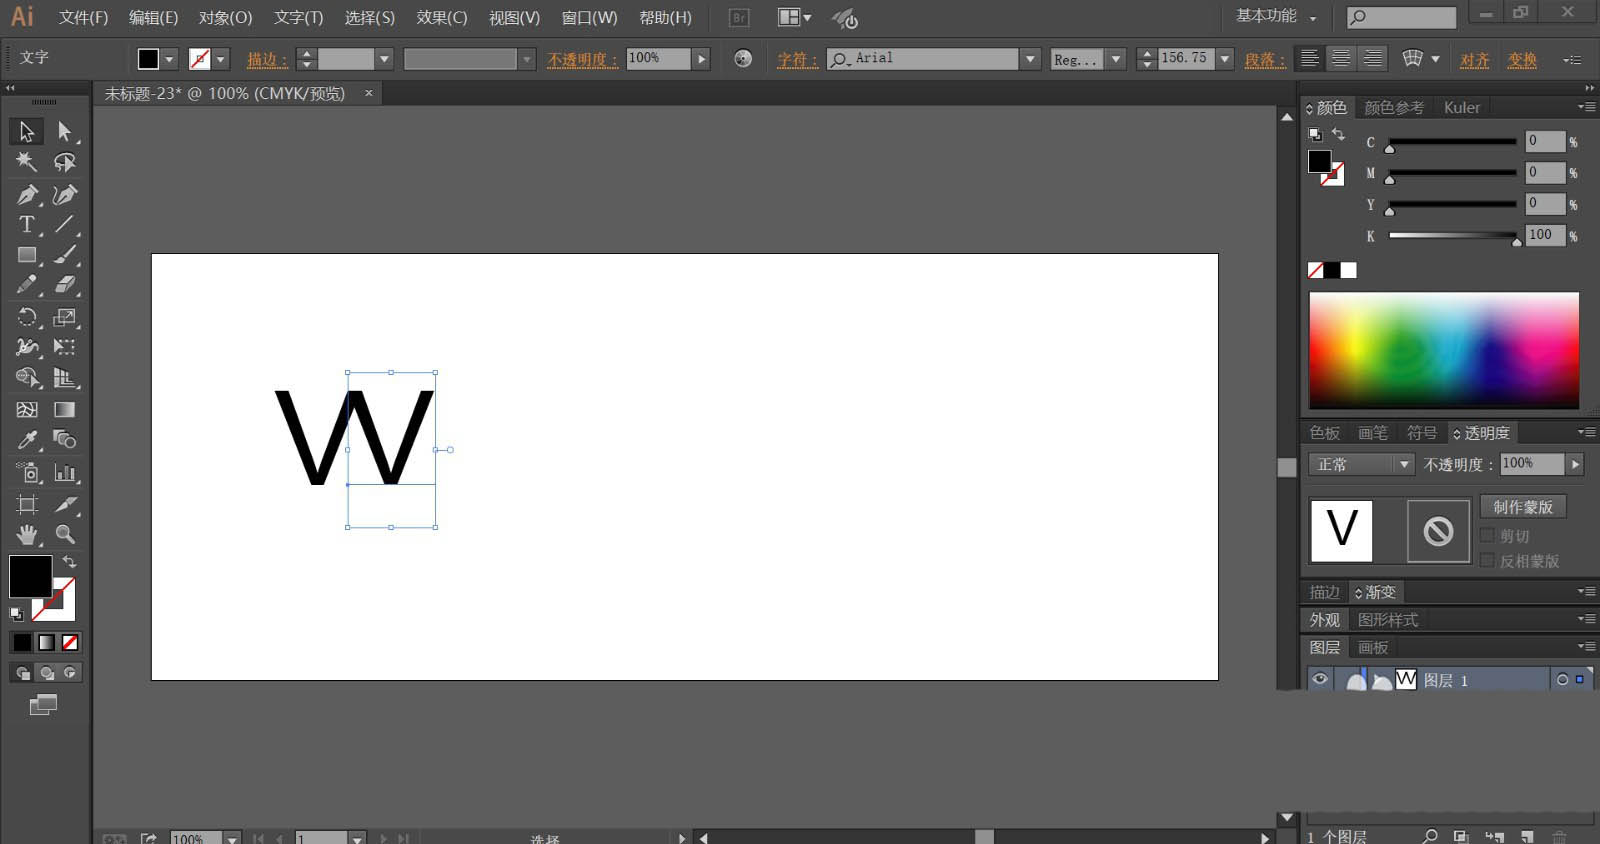Viewport: 1600px width, 844px height.
Task: Click the 制作蒙版 button
Action: [x=1523, y=507]
